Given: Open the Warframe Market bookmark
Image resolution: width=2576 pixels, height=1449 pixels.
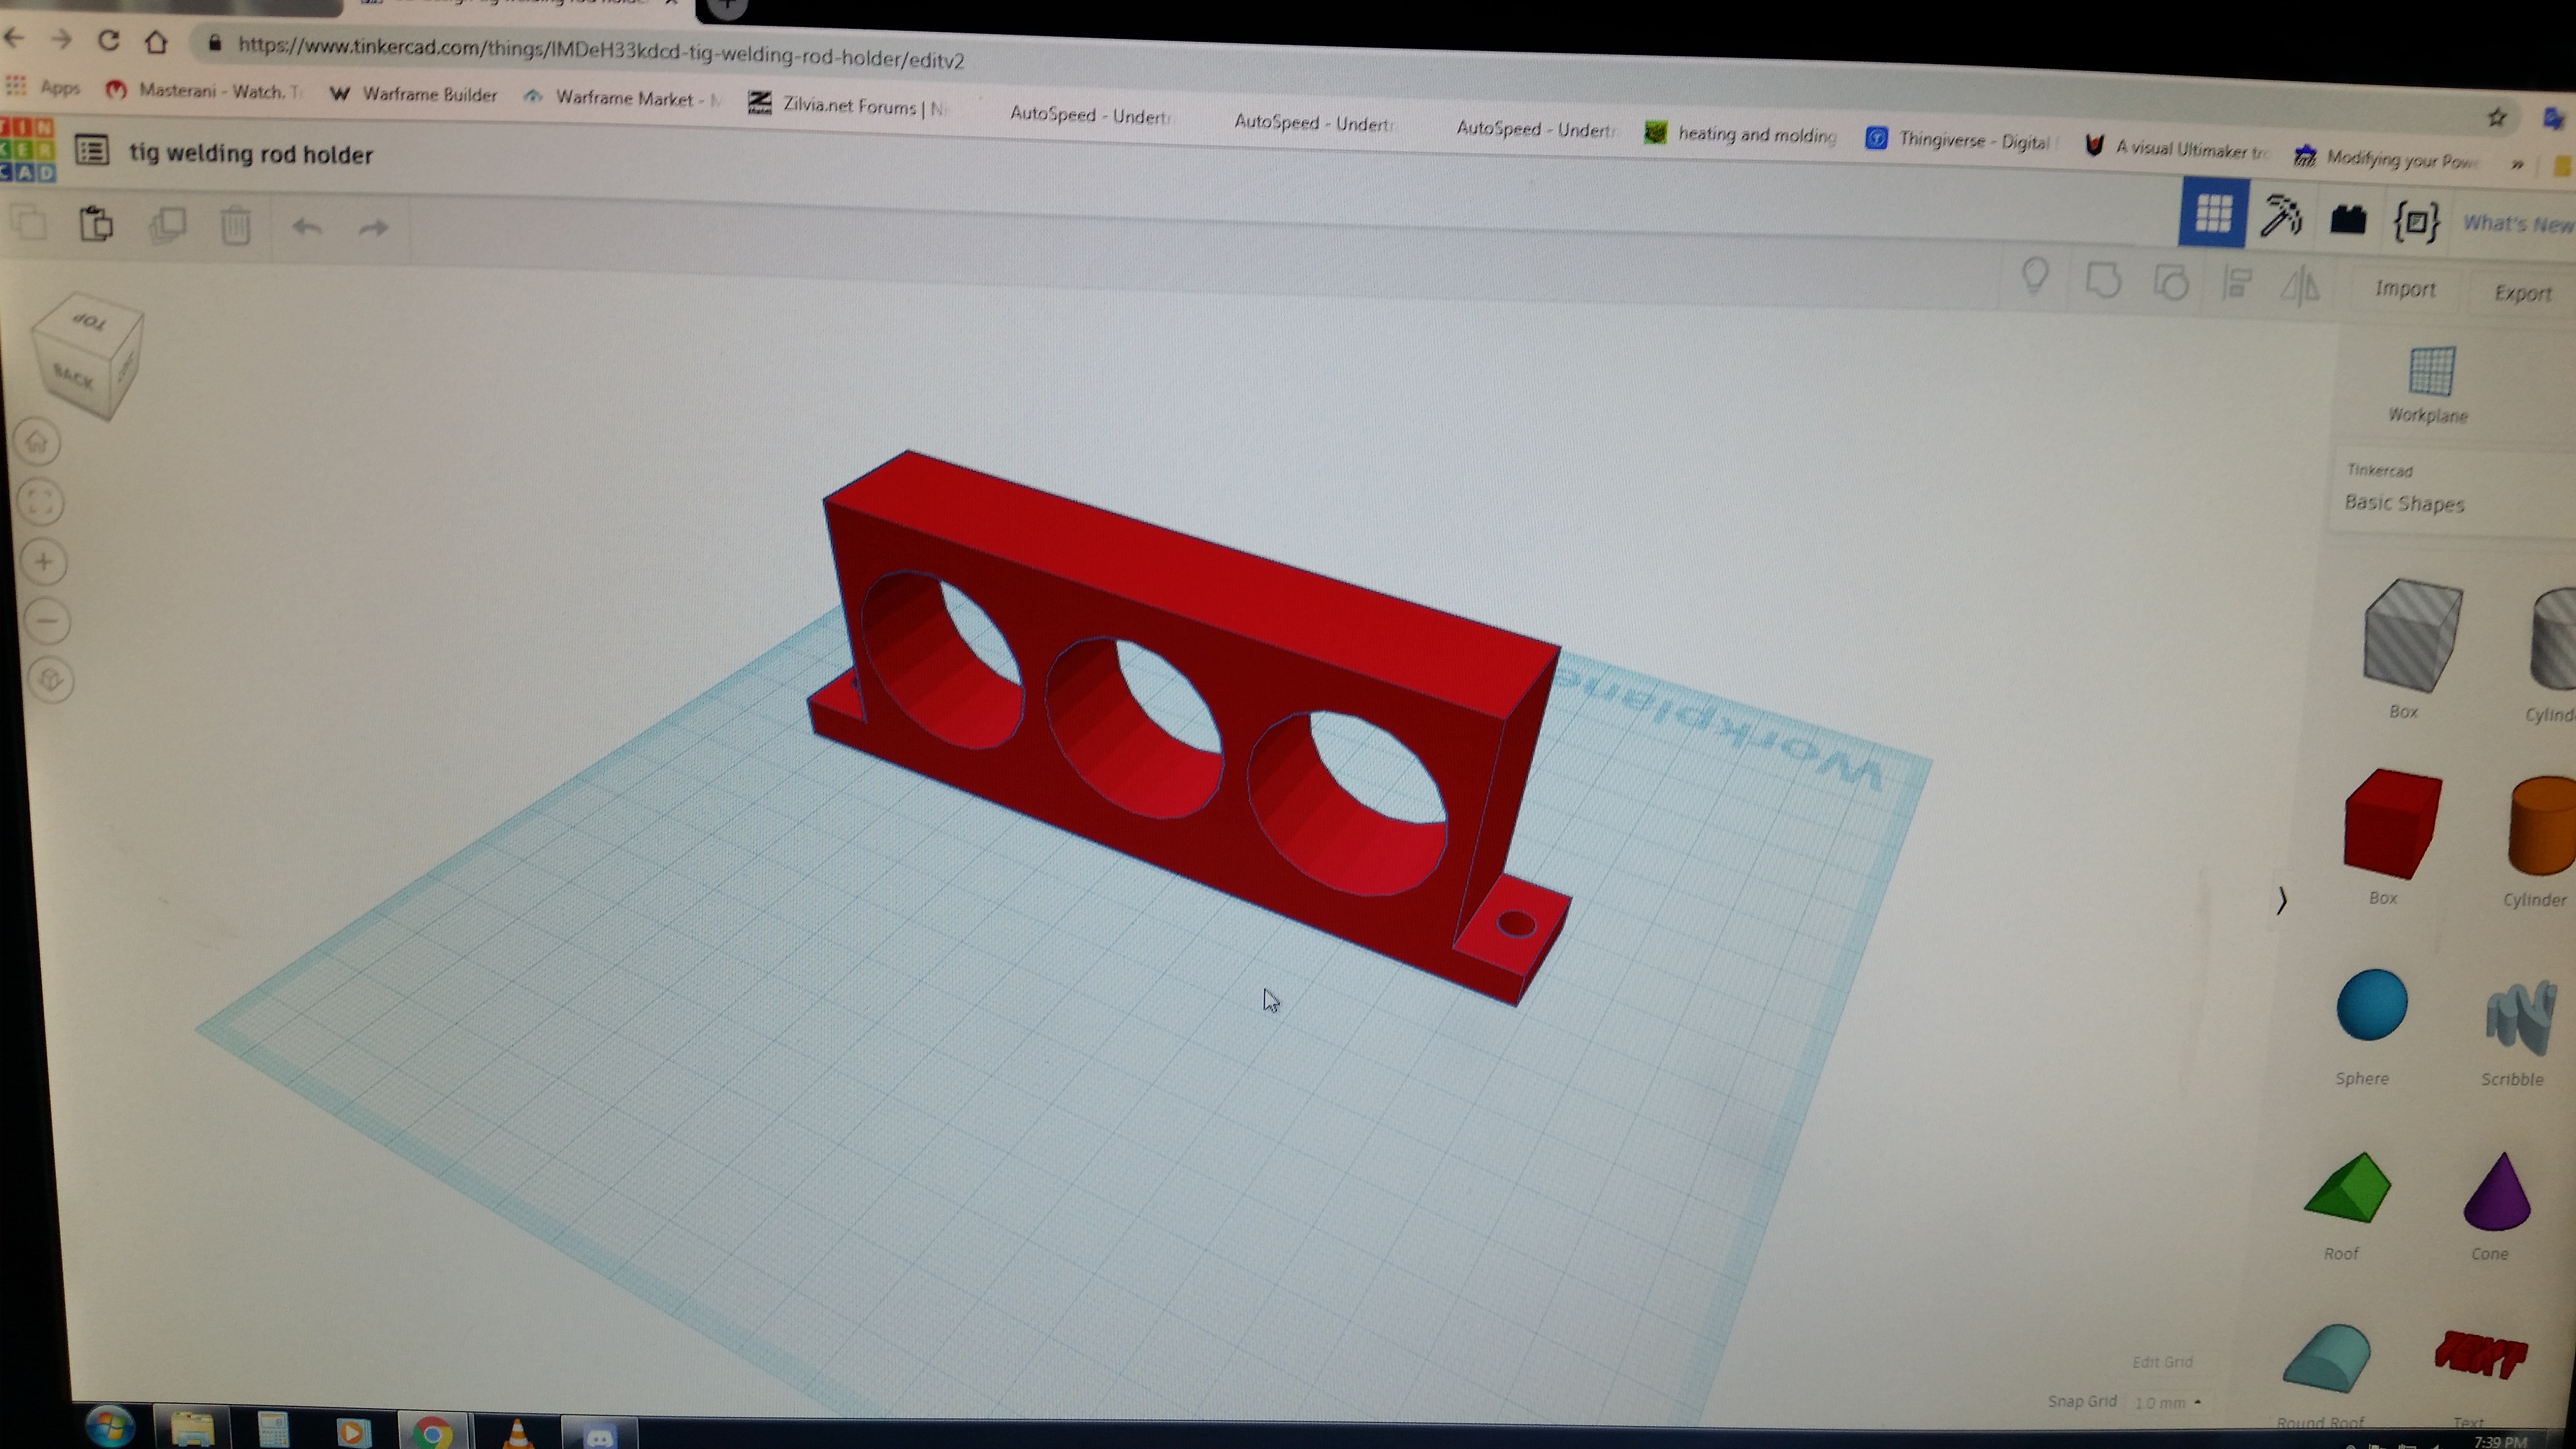Looking at the screenshot, I should click(x=622, y=98).
